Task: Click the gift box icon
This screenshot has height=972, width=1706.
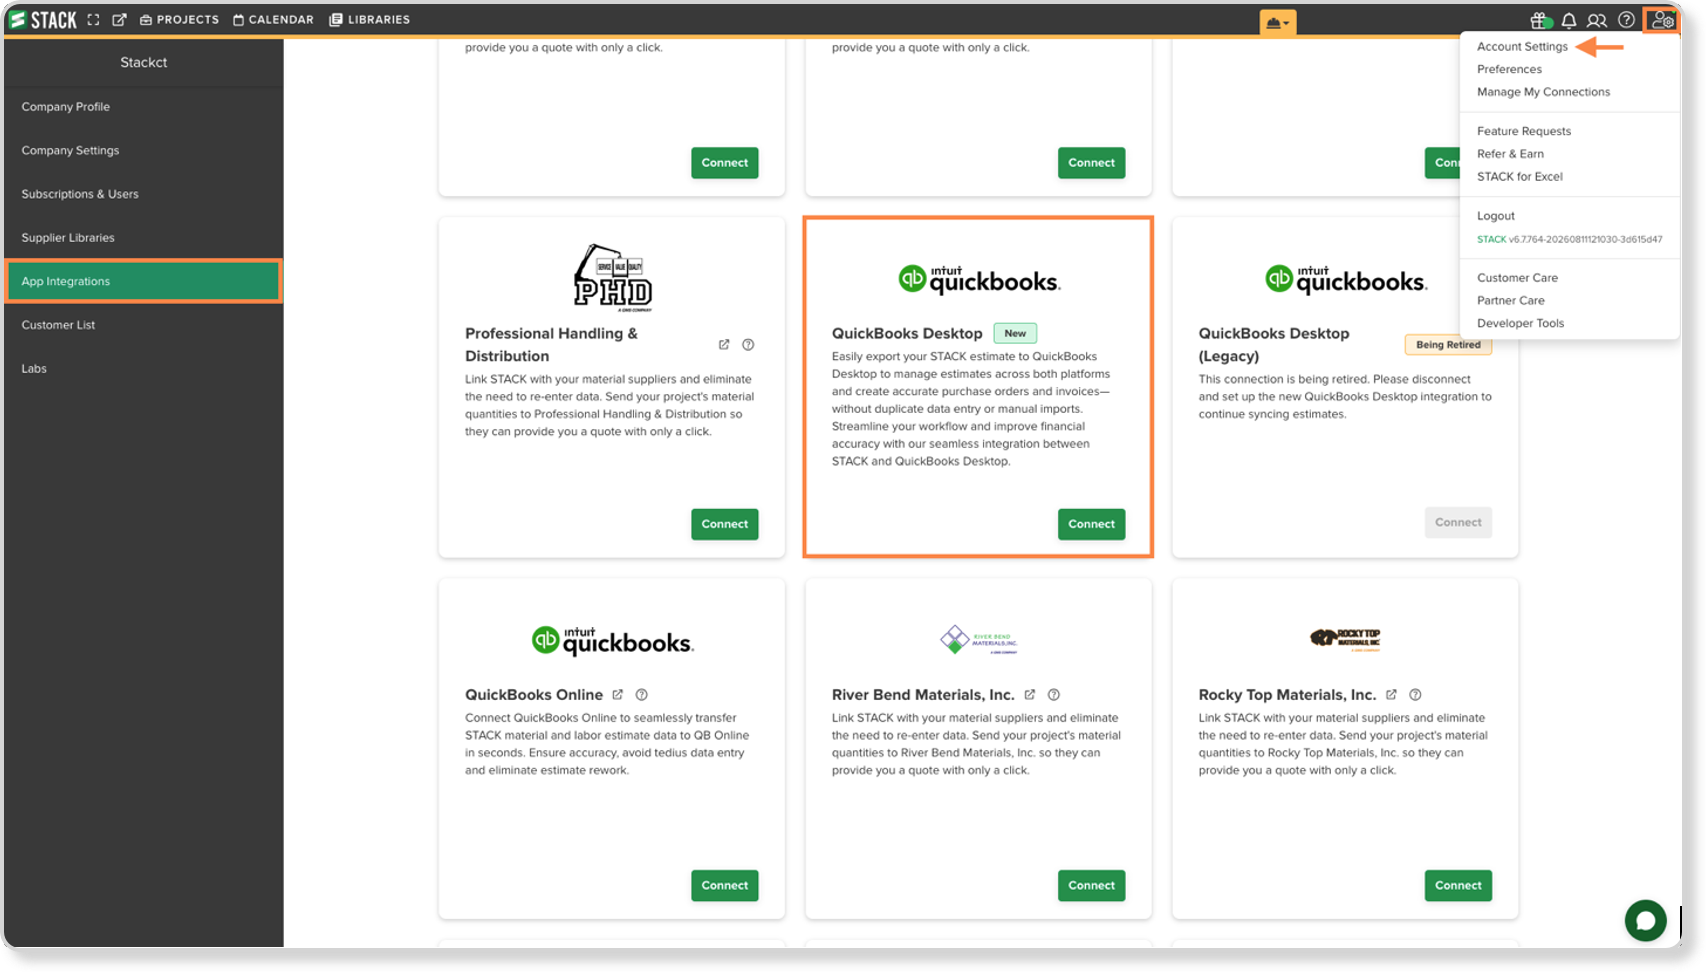Action: tap(1540, 20)
